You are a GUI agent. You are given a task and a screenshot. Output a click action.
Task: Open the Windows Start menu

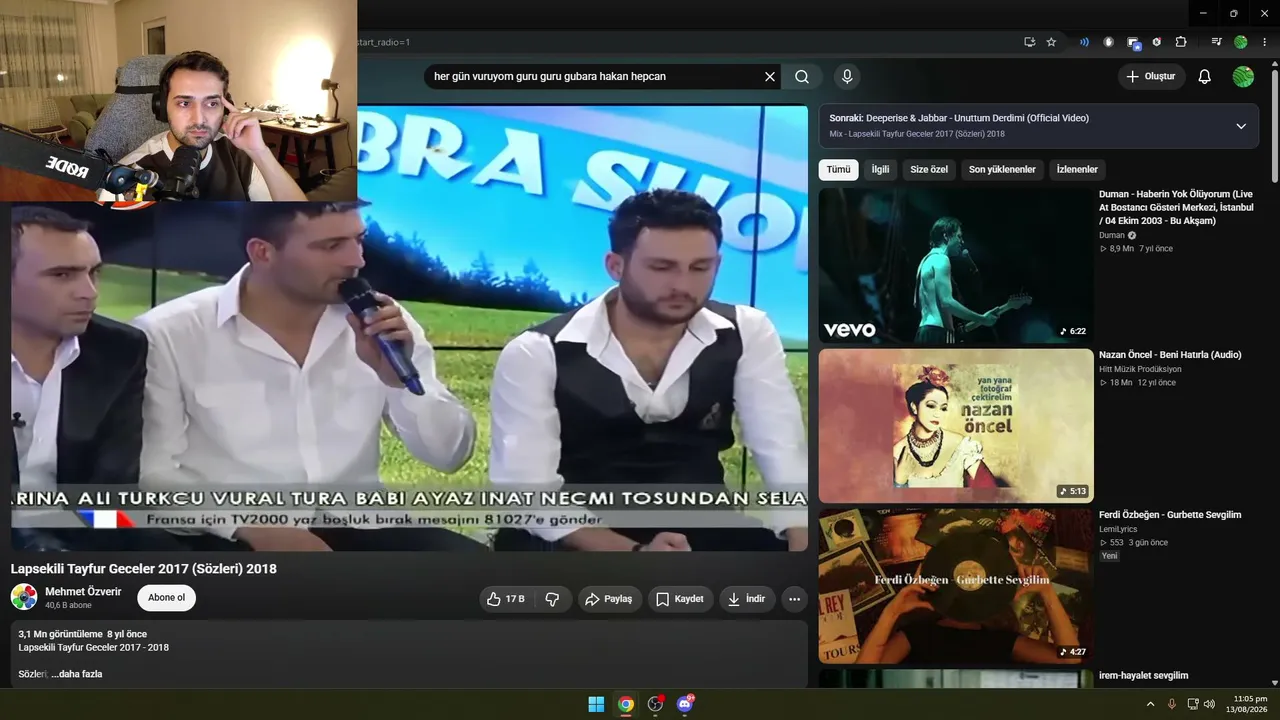[x=596, y=704]
